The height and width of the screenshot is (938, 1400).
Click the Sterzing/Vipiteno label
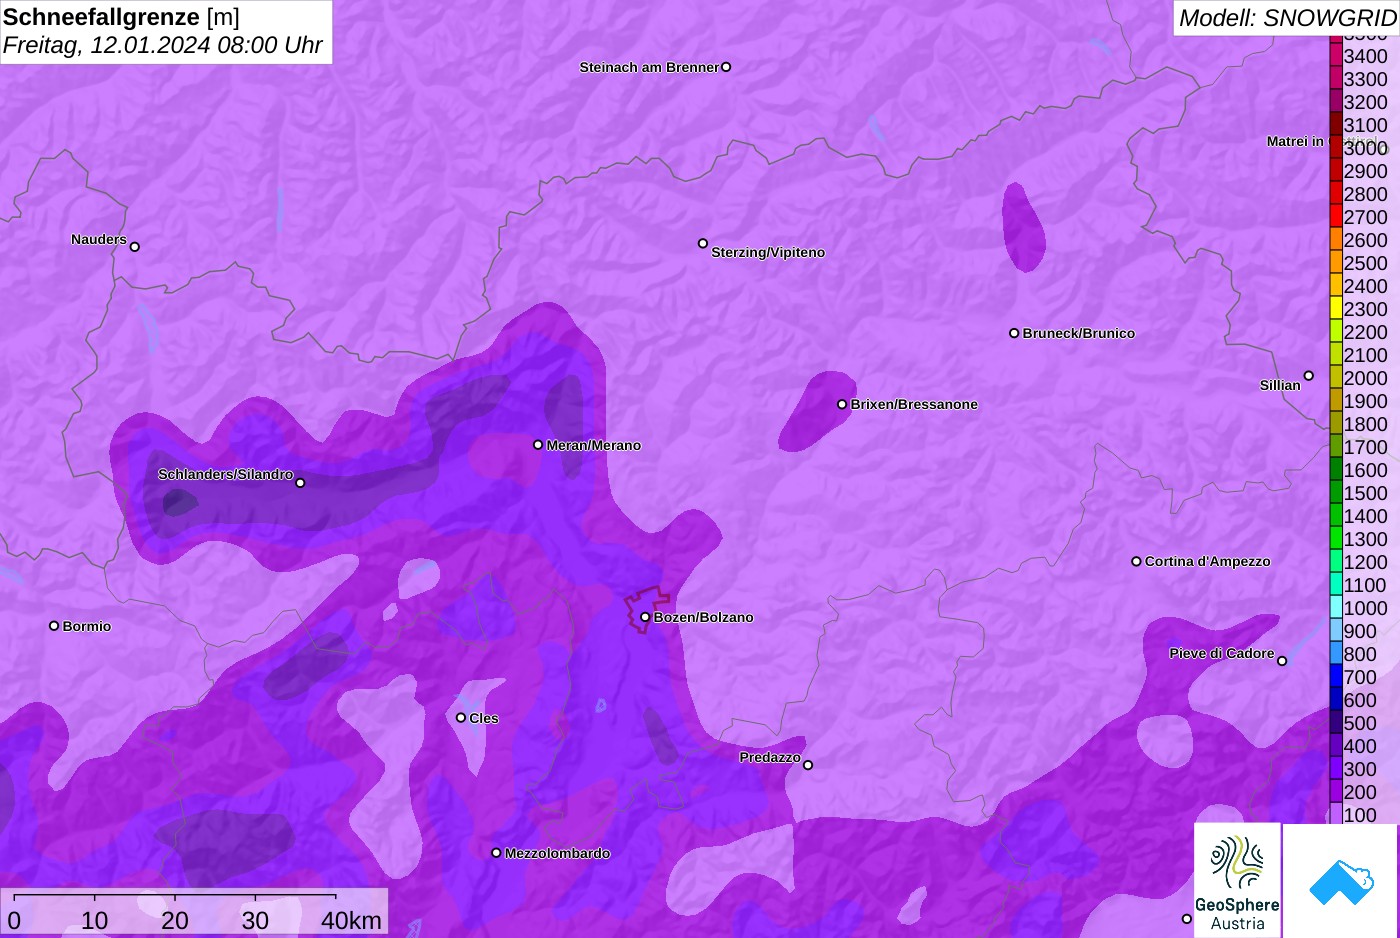pyautogui.click(x=768, y=252)
